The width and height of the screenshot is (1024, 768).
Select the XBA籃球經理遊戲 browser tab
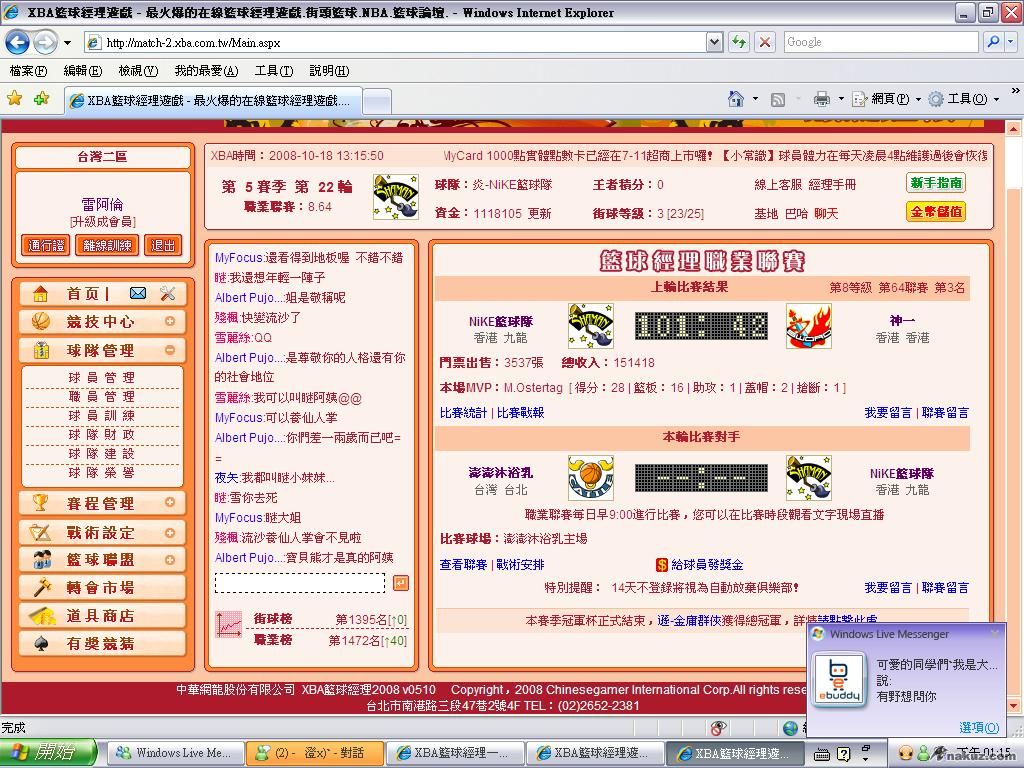tap(213, 101)
